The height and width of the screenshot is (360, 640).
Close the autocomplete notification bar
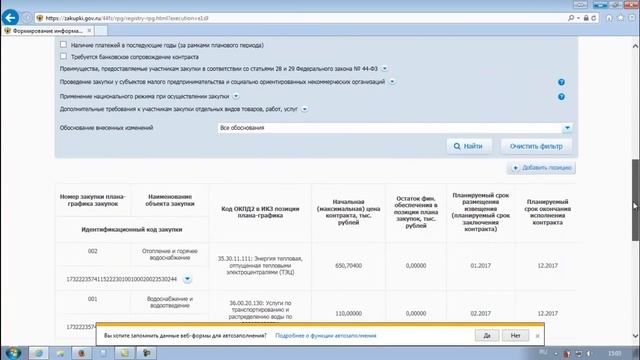537,336
